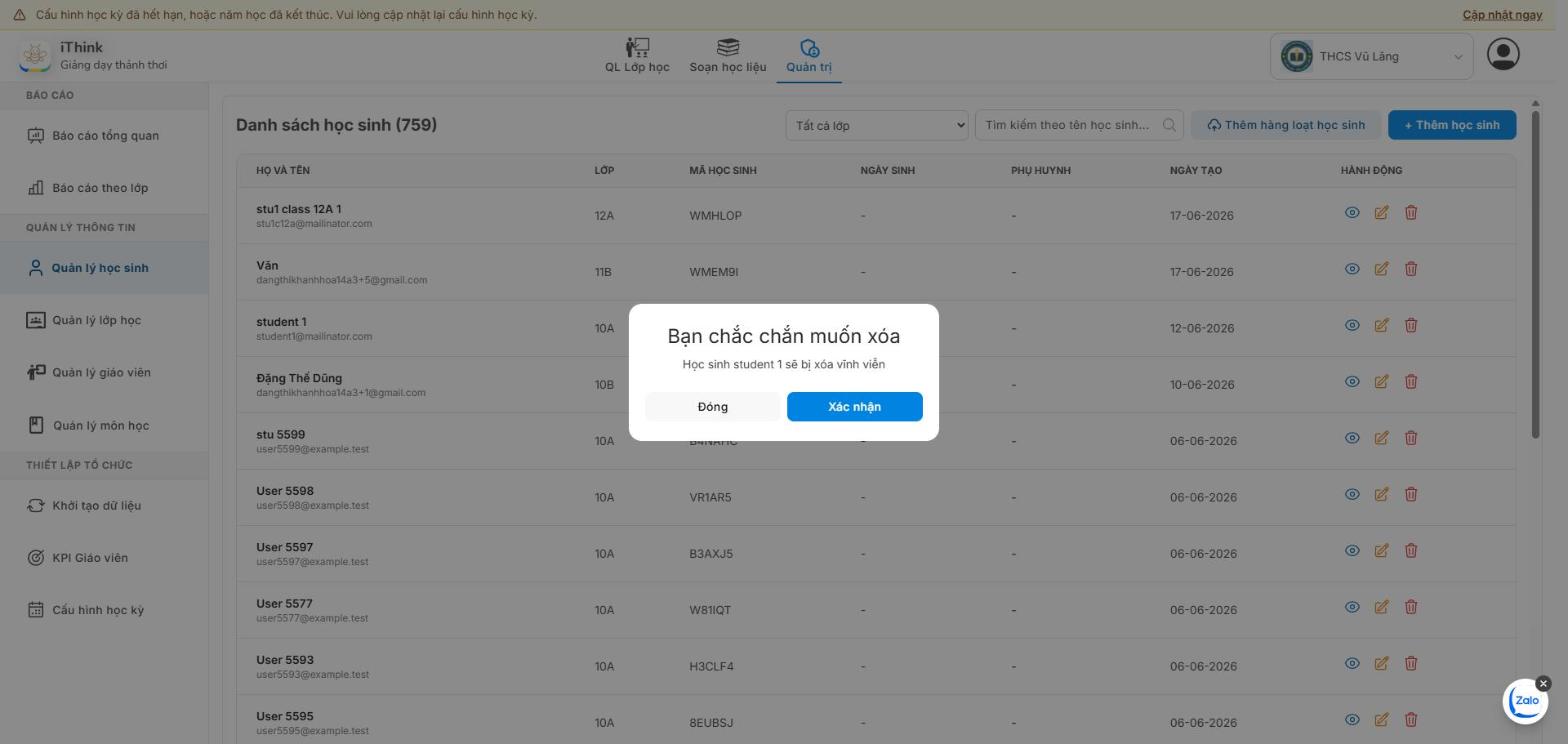Close the Zalo chat widget badge
The image size is (1568, 744).
pos(1543,684)
